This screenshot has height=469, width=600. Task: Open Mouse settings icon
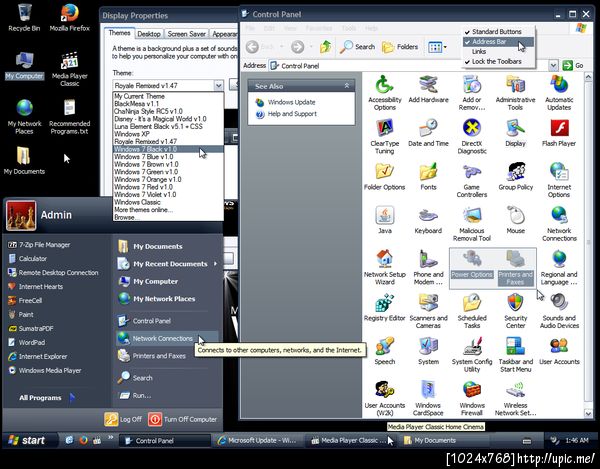click(515, 220)
